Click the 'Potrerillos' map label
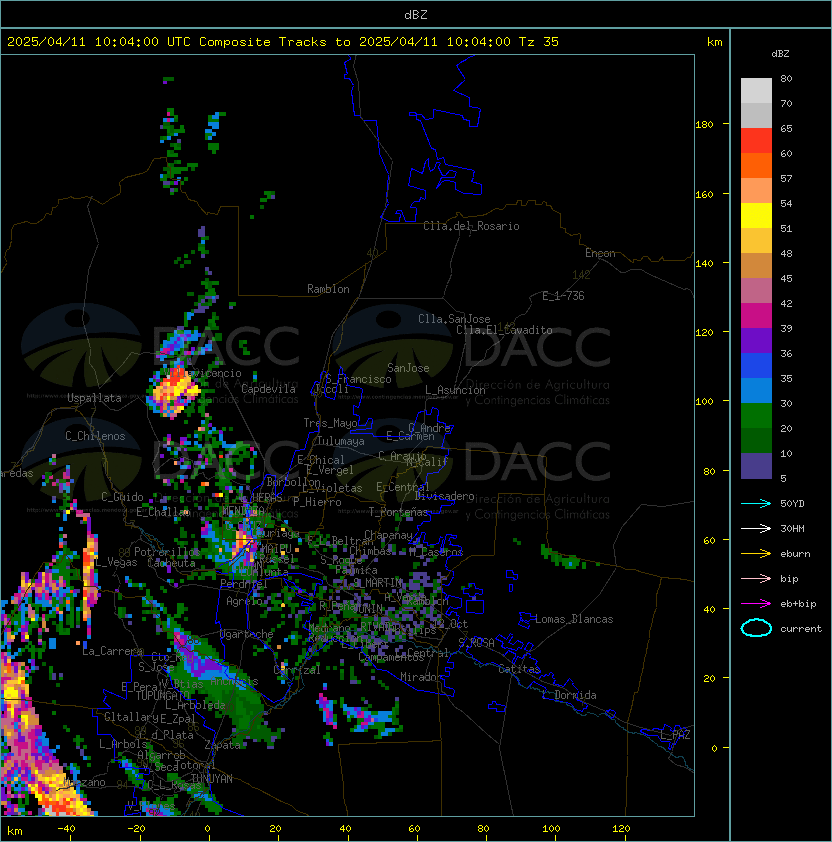Viewport: 832px width, 842px height. click(x=167, y=552)
